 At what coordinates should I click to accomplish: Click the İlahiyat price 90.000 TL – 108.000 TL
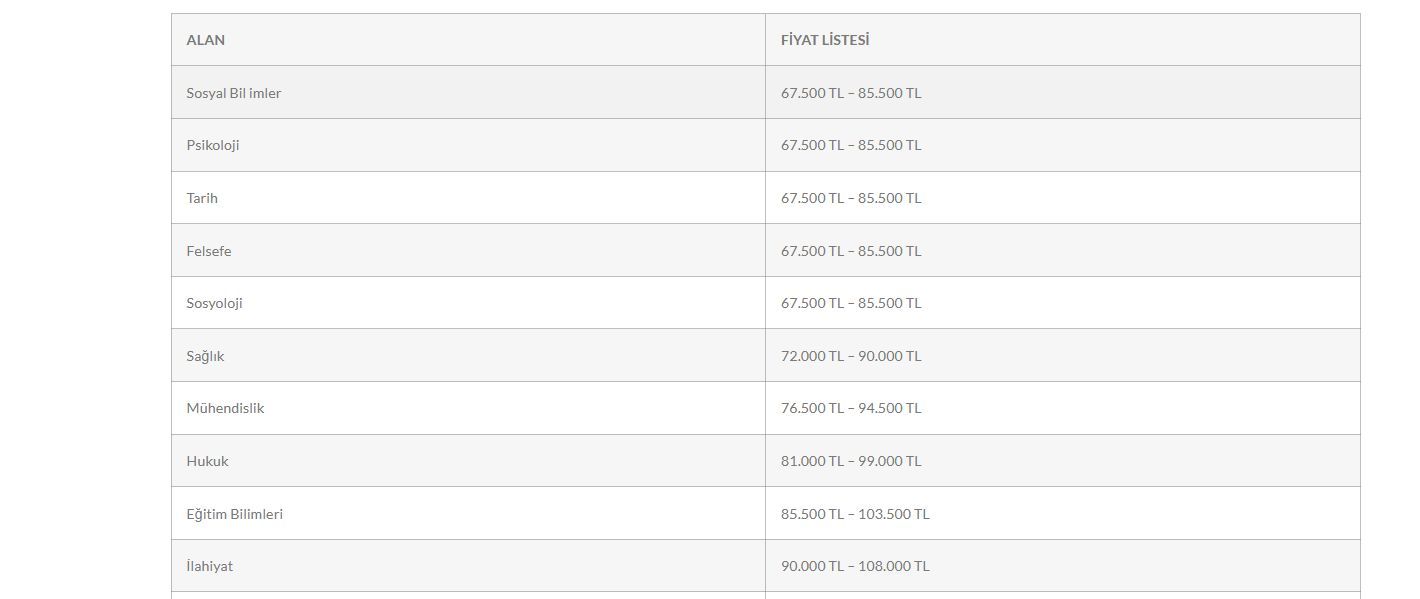[x=855, y=566]
